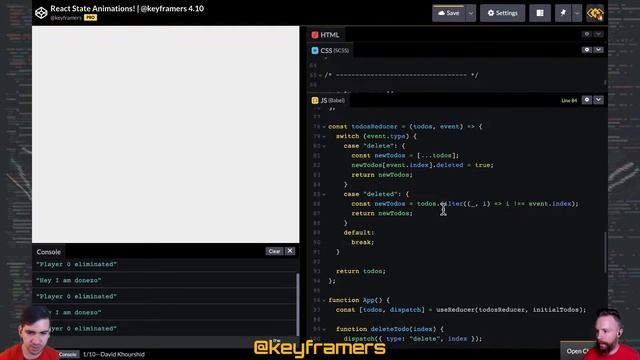The width and height of the screenshot is (640, 360).
Task: Select the HTML editor tab
Action: 326,35
